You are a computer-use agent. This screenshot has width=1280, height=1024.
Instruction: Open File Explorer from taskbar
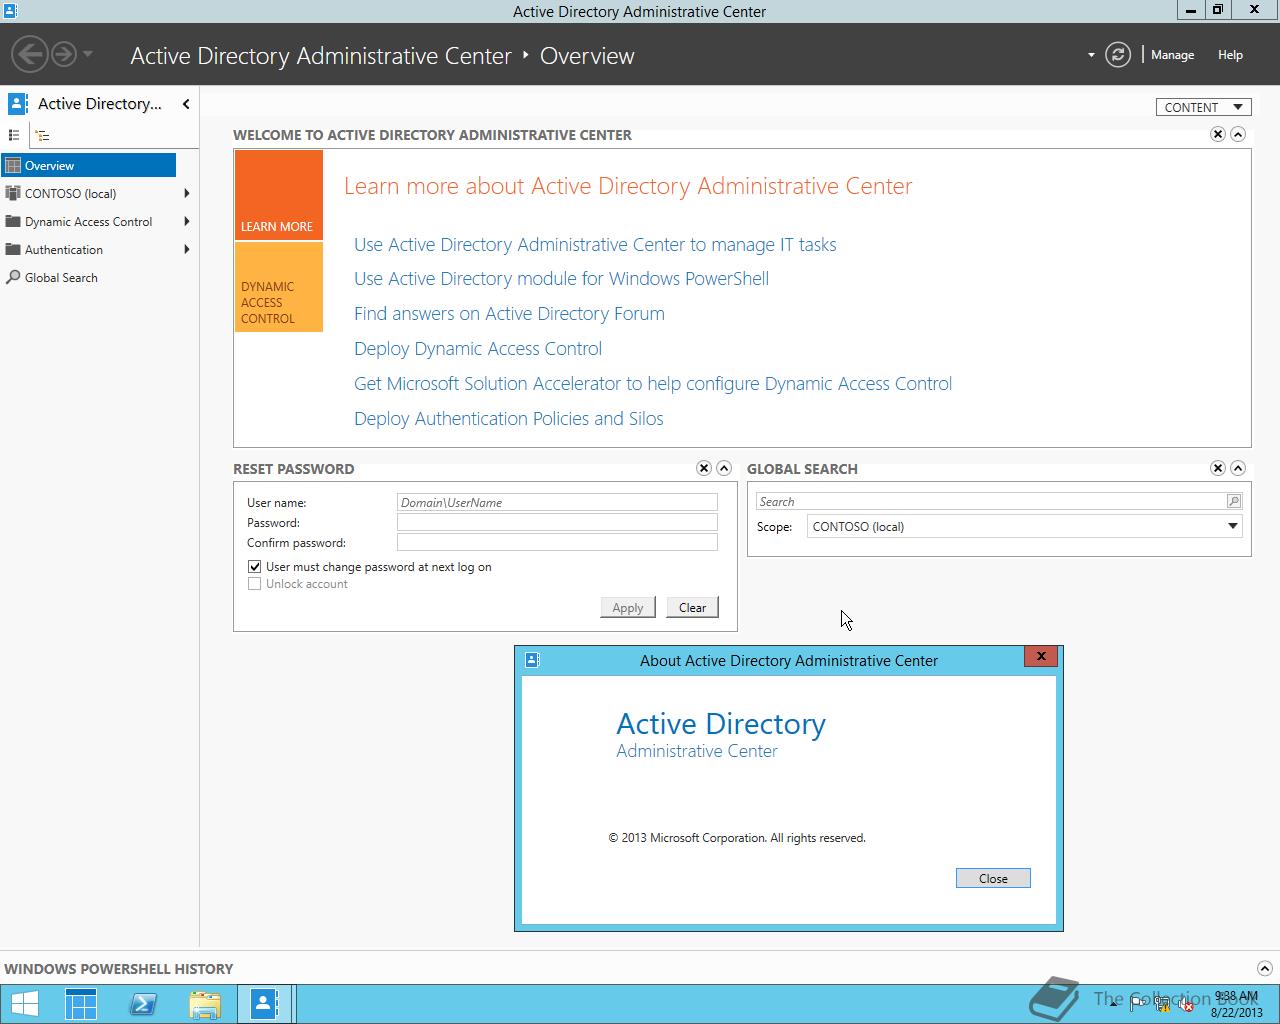point(204,1004)
